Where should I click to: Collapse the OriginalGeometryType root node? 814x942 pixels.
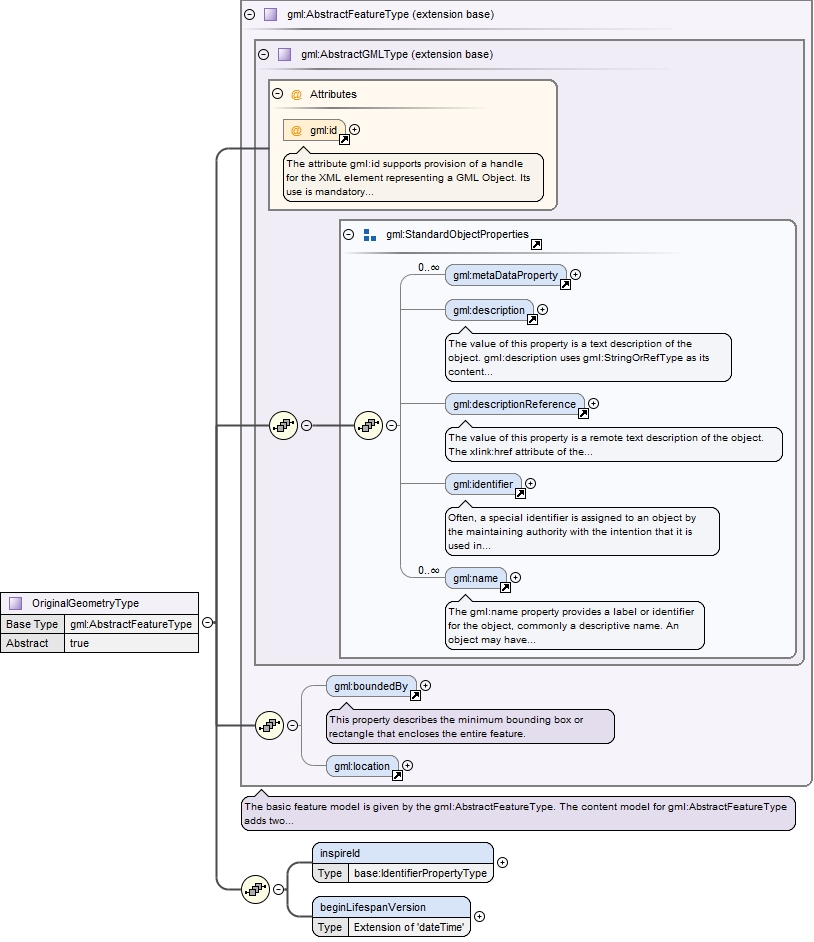(x=207, y=623)
